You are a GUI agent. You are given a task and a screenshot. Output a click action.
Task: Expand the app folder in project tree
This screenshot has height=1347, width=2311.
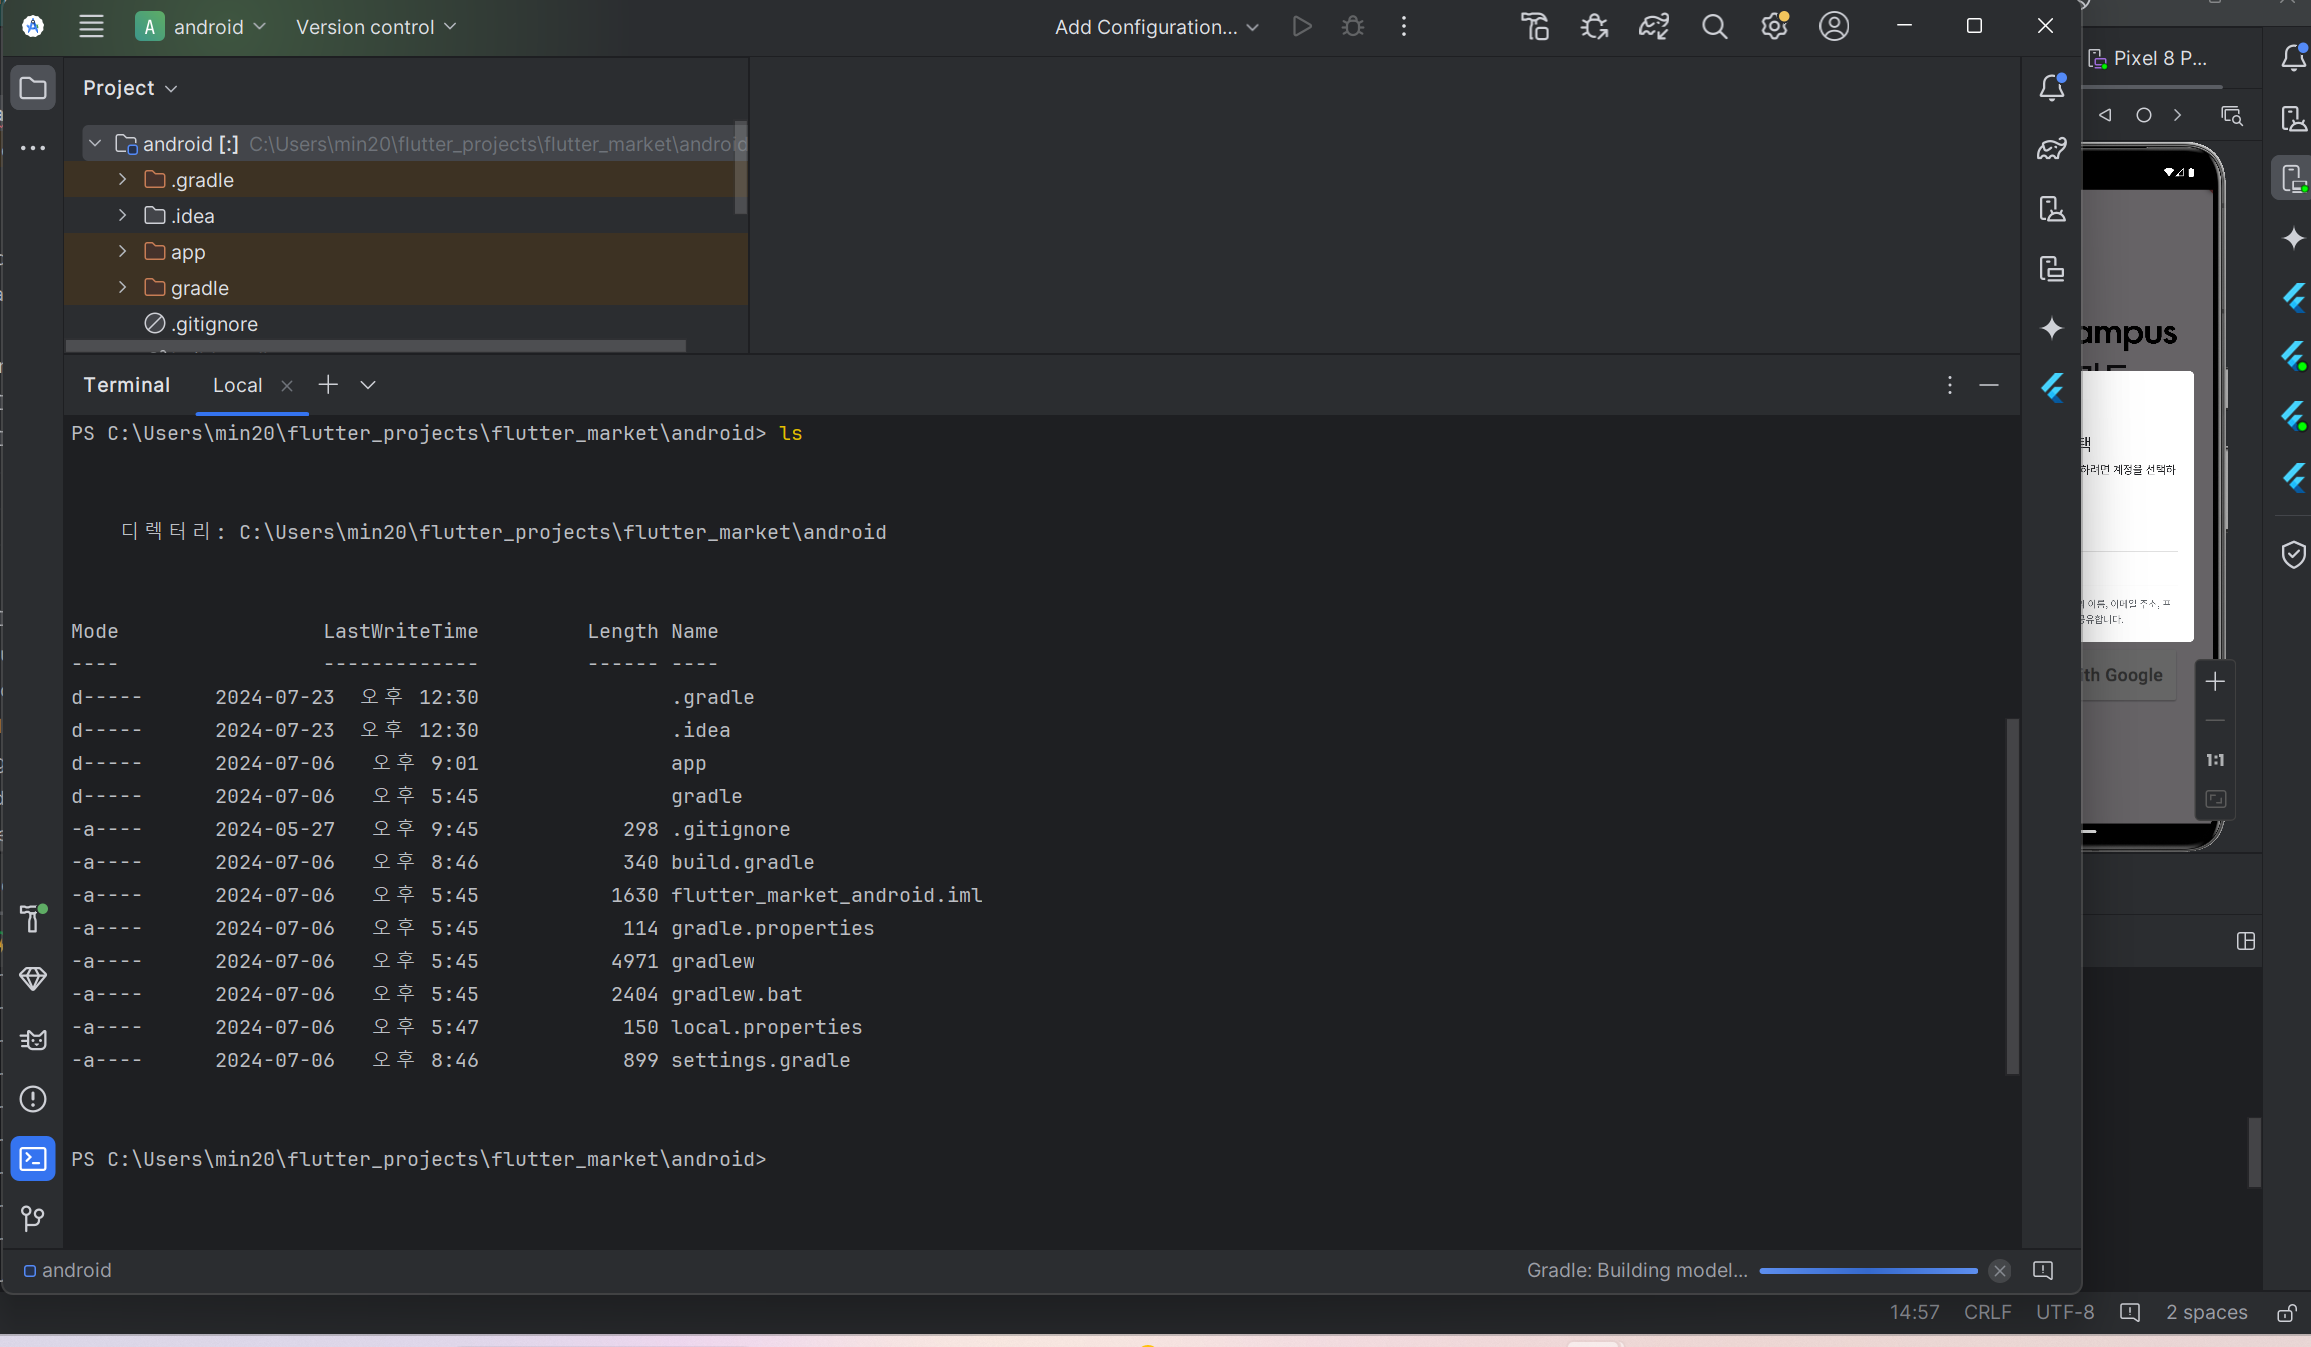point(122,252)
